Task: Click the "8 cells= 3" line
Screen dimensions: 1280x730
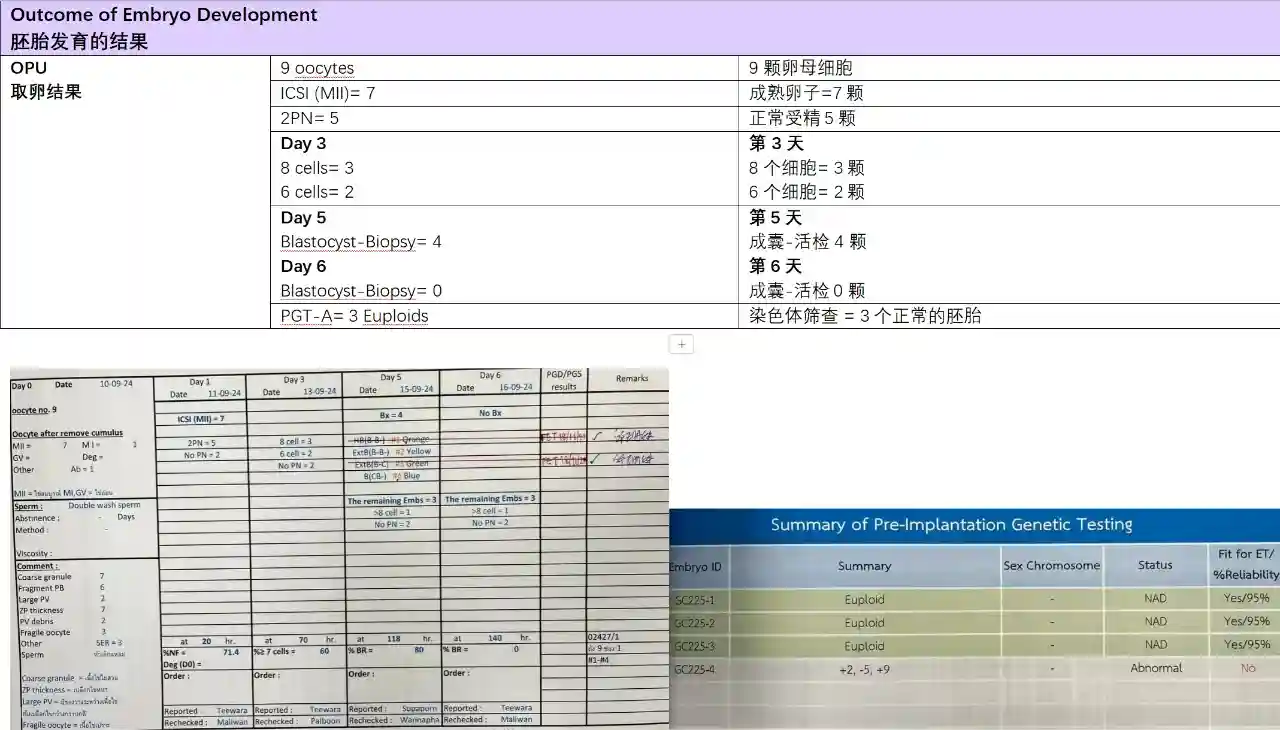Action: tap(317, 168)
